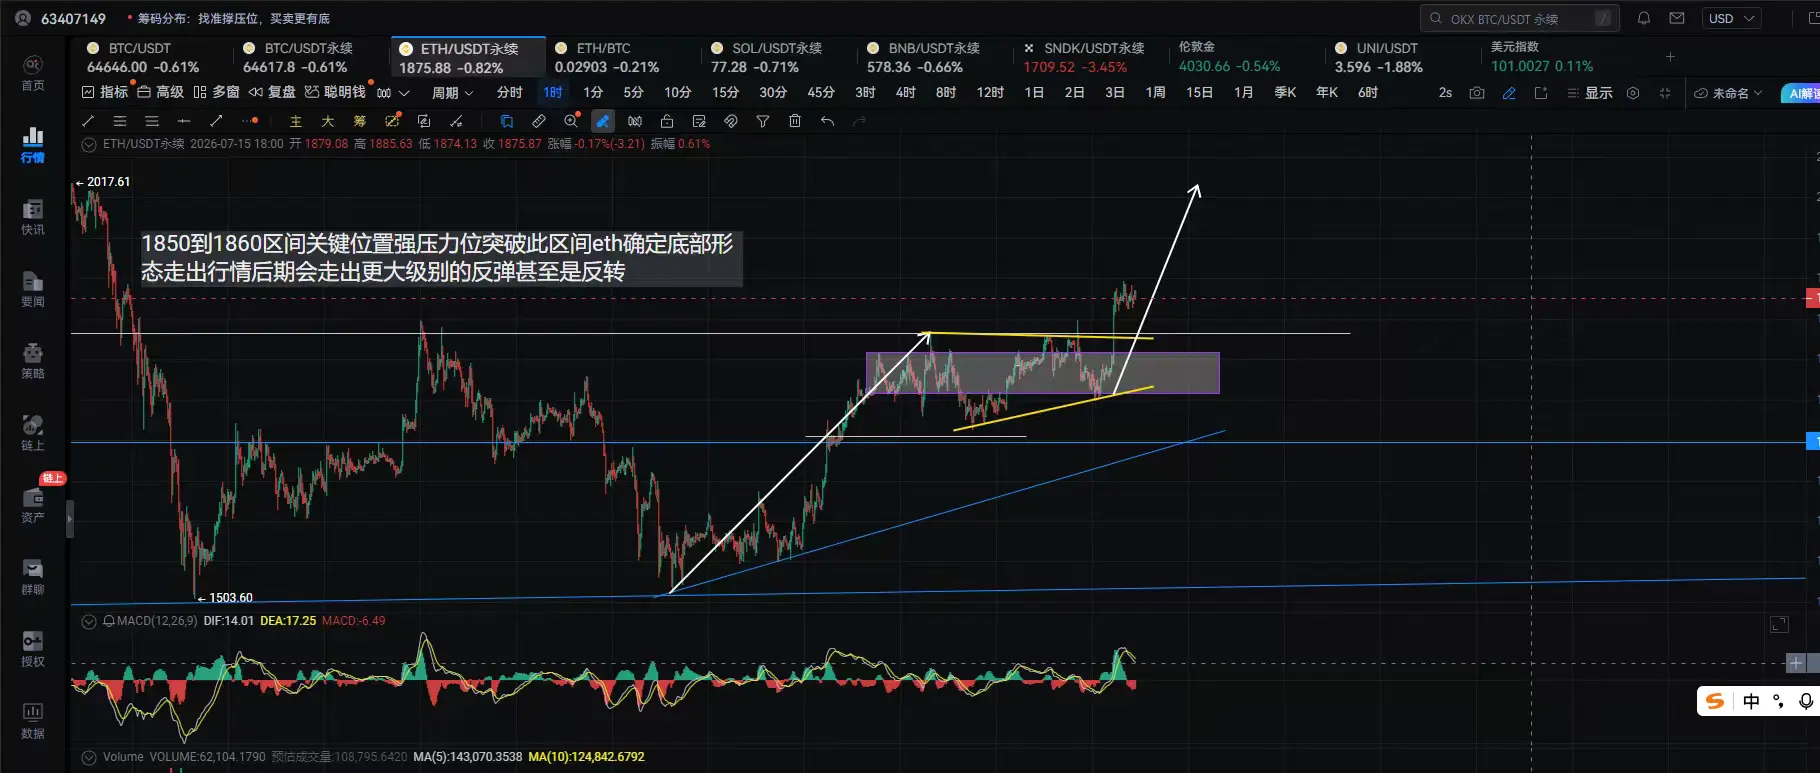Open the USD currency dropdown
This screenshot has height=773, width=1820.
pos(1732,18)
